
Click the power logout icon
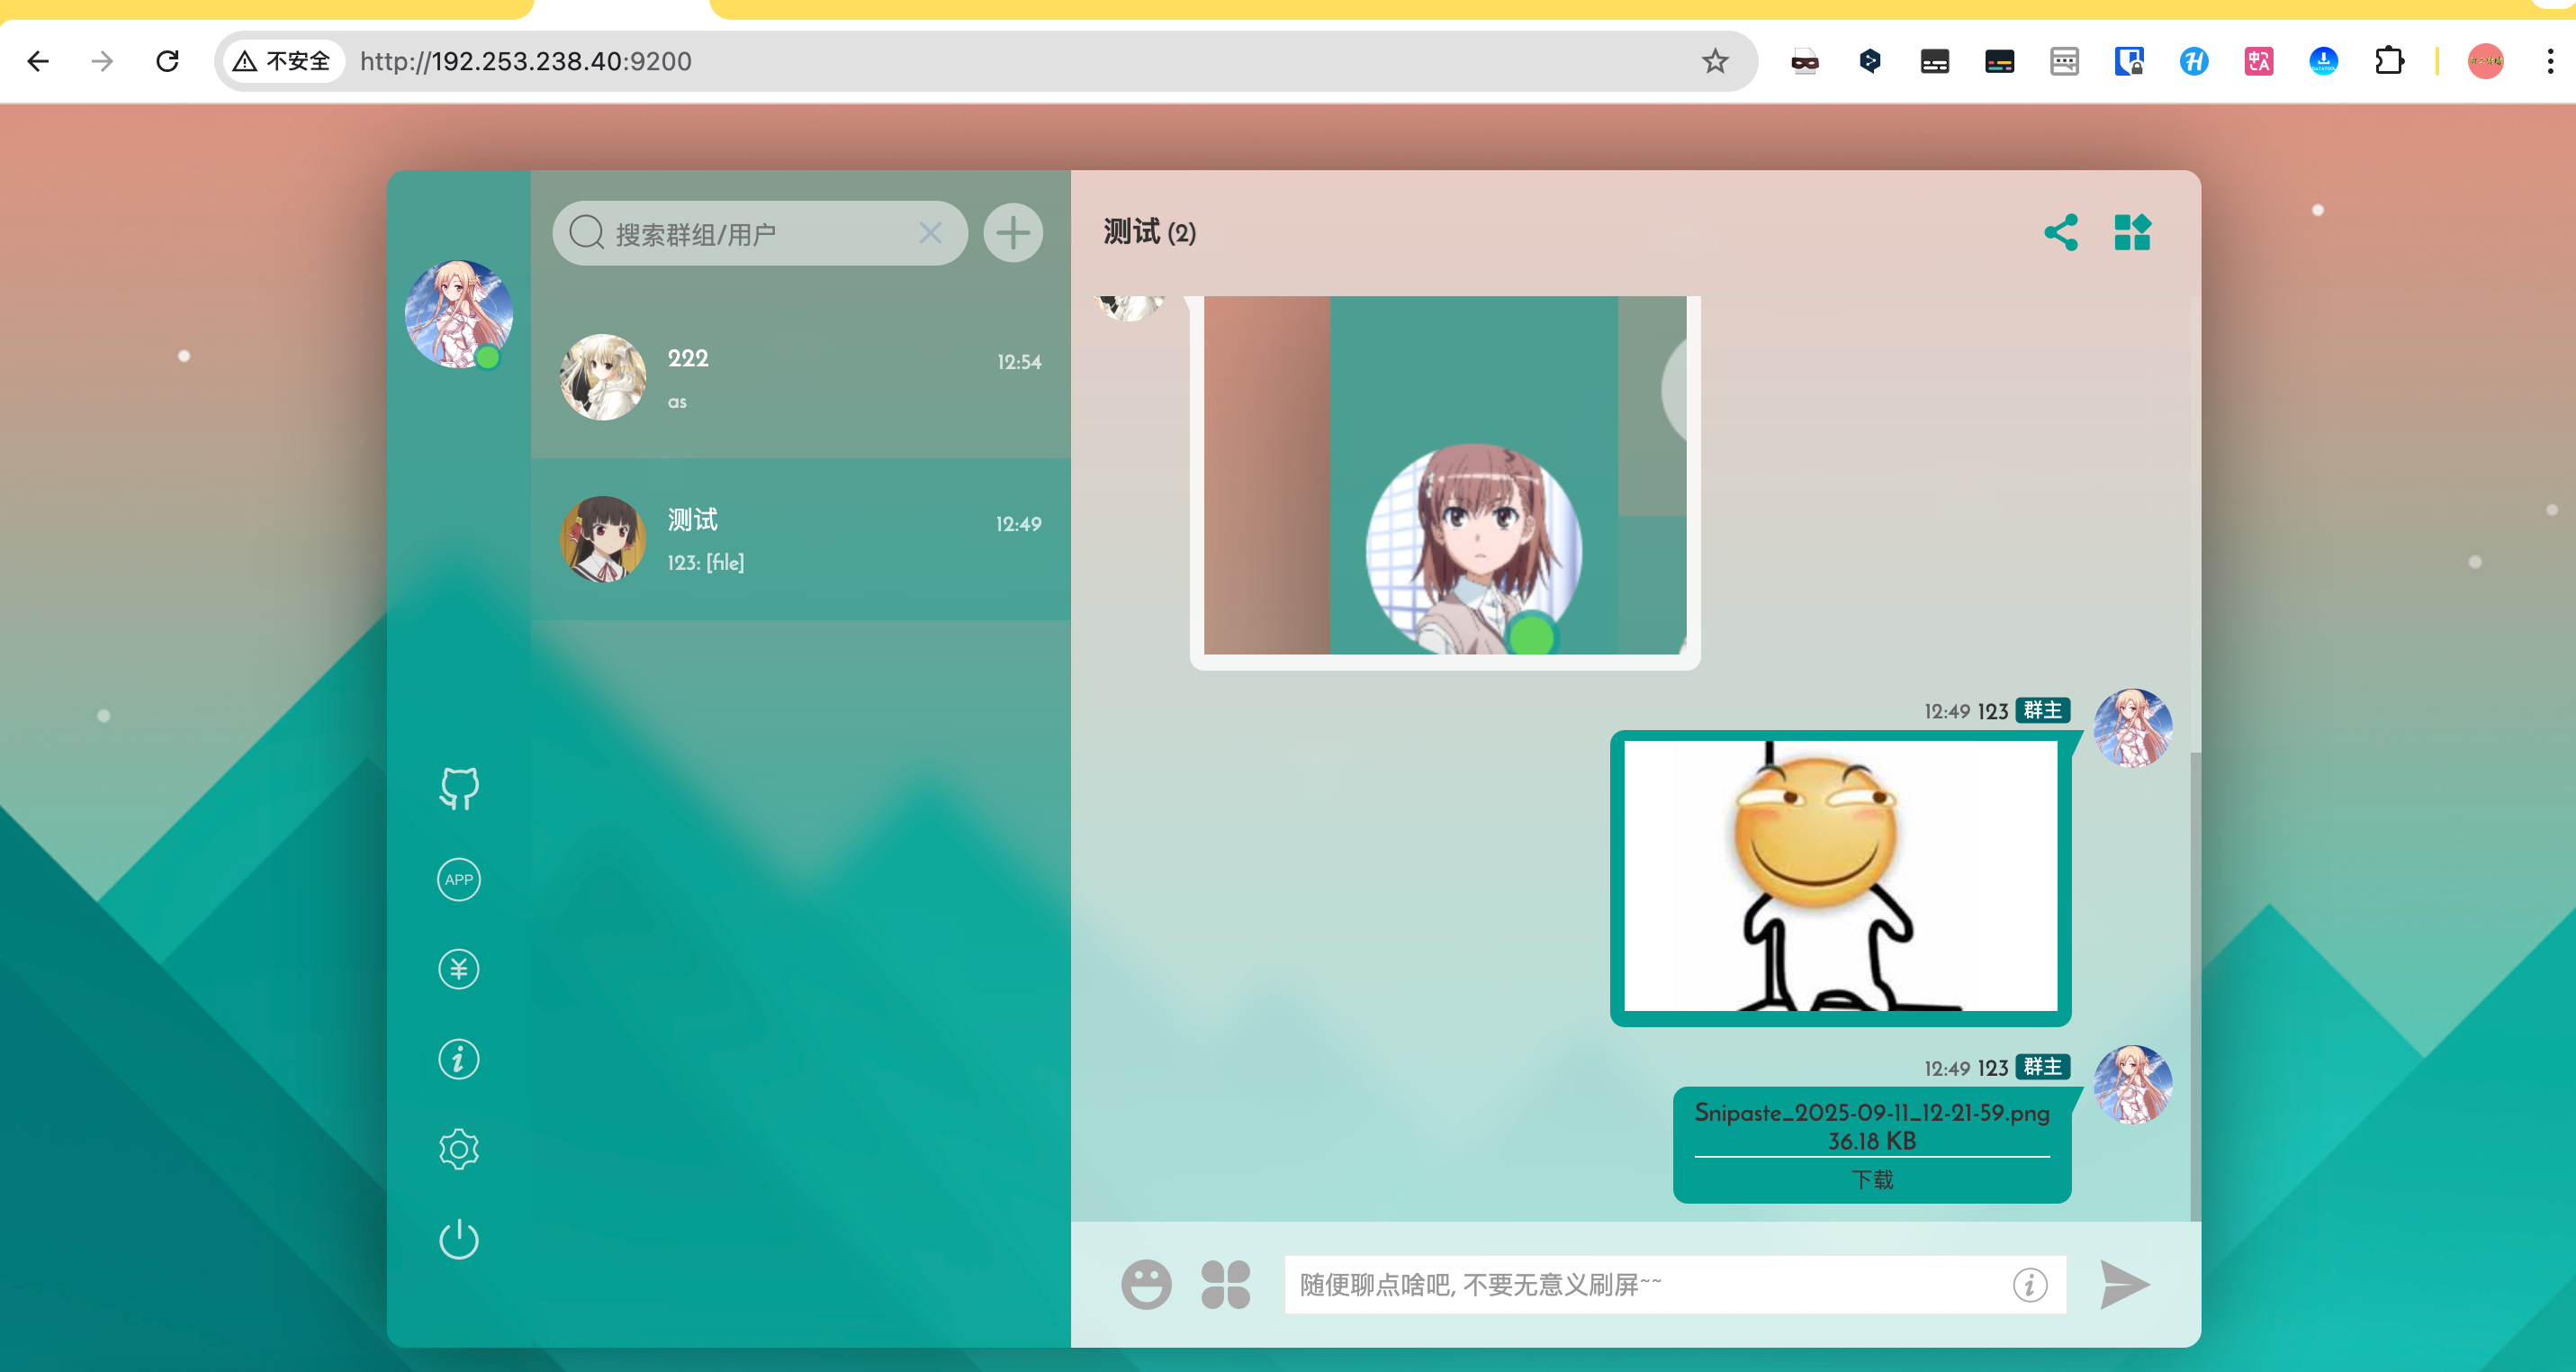pos(459,1239)
